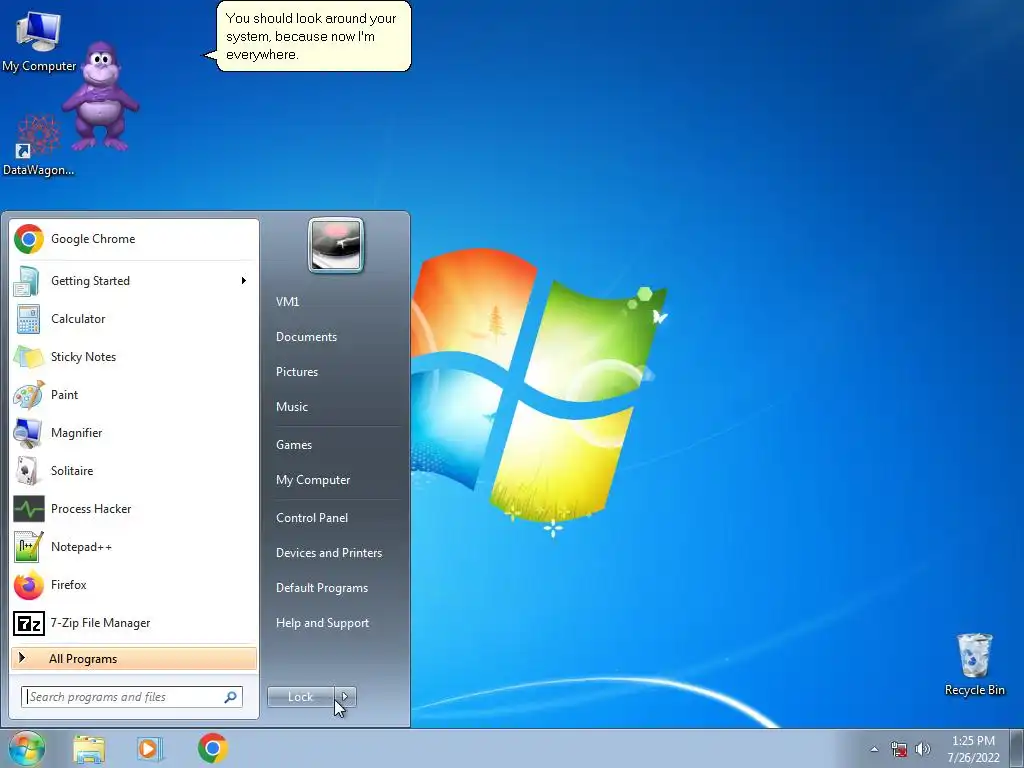Open the Calculator program

click(x=134, y=319)
